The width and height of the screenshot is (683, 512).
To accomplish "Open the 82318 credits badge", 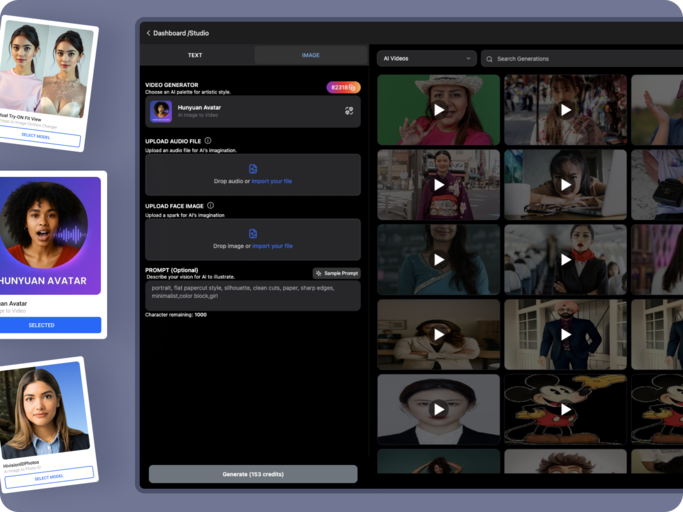I will 343,87.
